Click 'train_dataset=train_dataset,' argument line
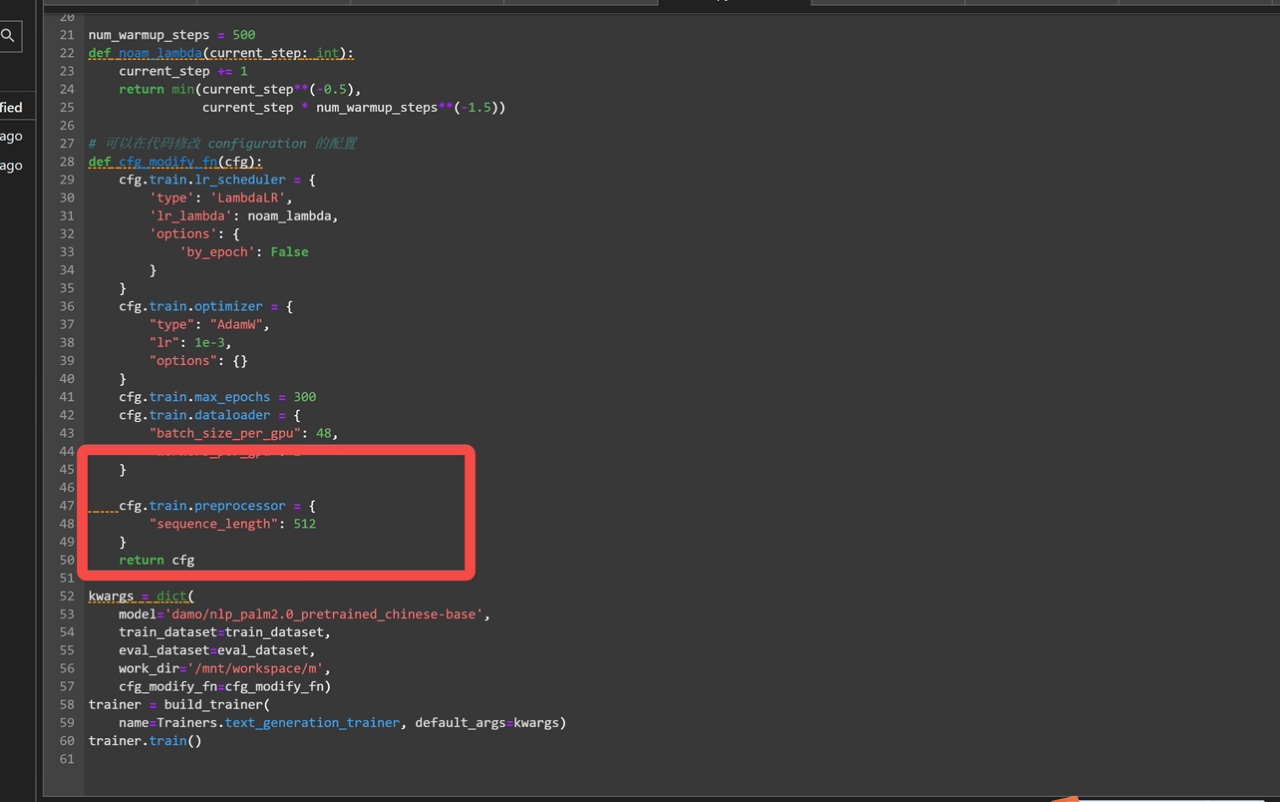The height and width of the screenshot is (802, 1280). [225, 632]
